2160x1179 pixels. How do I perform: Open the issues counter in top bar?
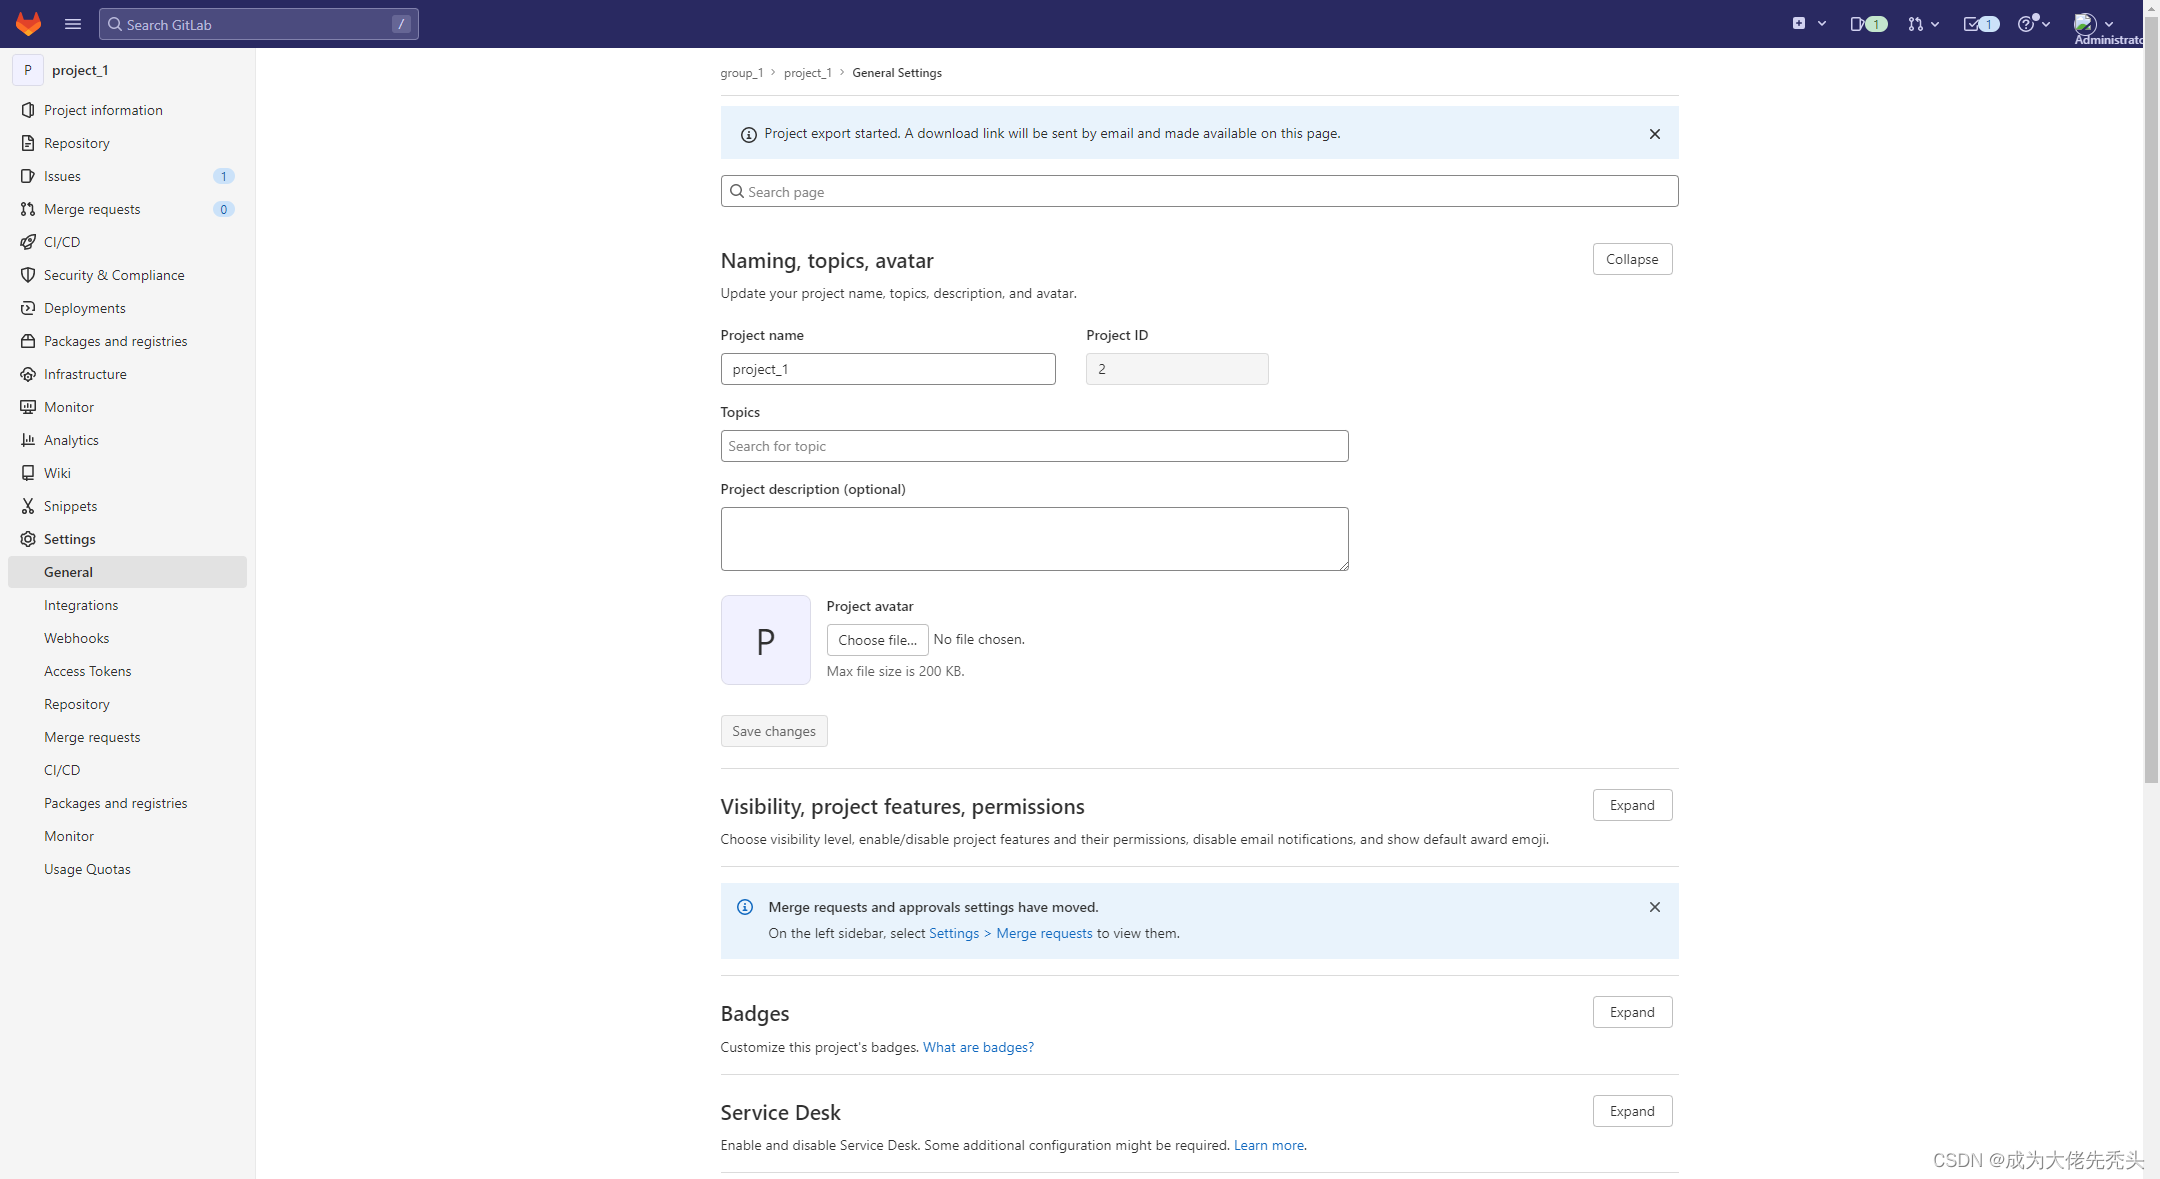click(x=1867, y=24)
